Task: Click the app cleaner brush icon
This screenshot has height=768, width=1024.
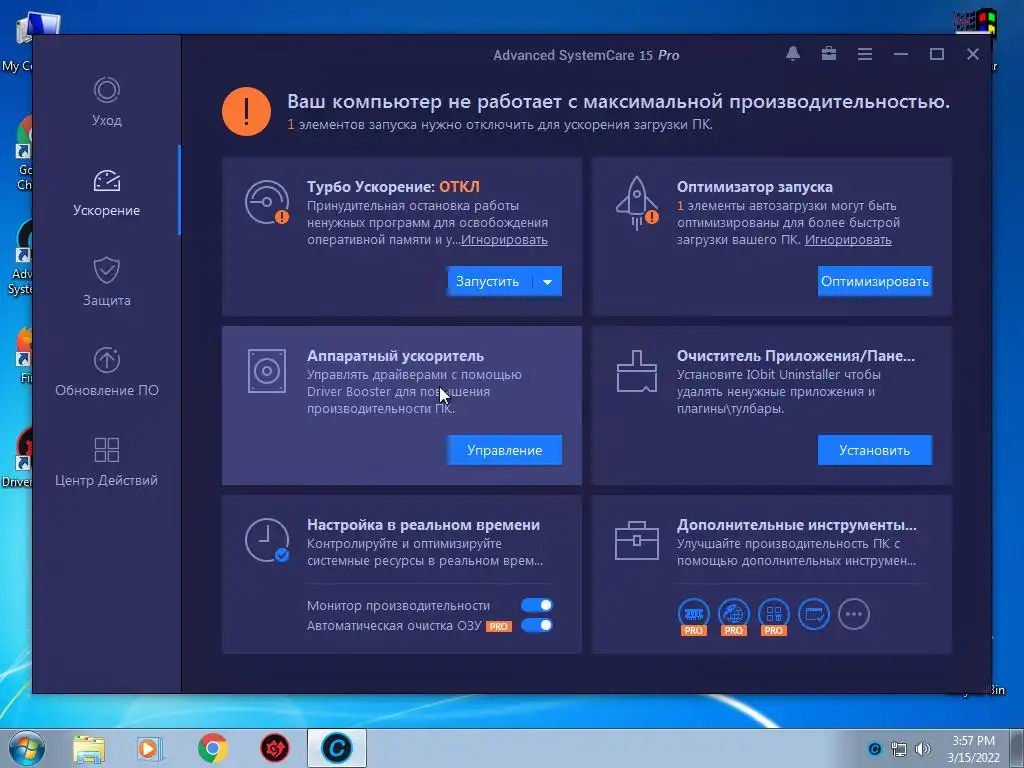Action: tap(637, 371)
